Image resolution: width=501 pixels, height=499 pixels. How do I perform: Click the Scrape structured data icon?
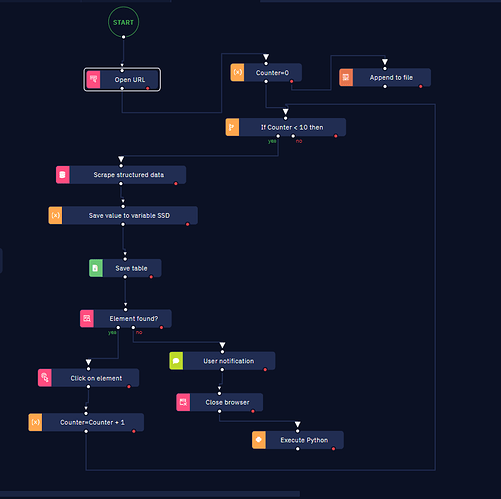(63, 175)
